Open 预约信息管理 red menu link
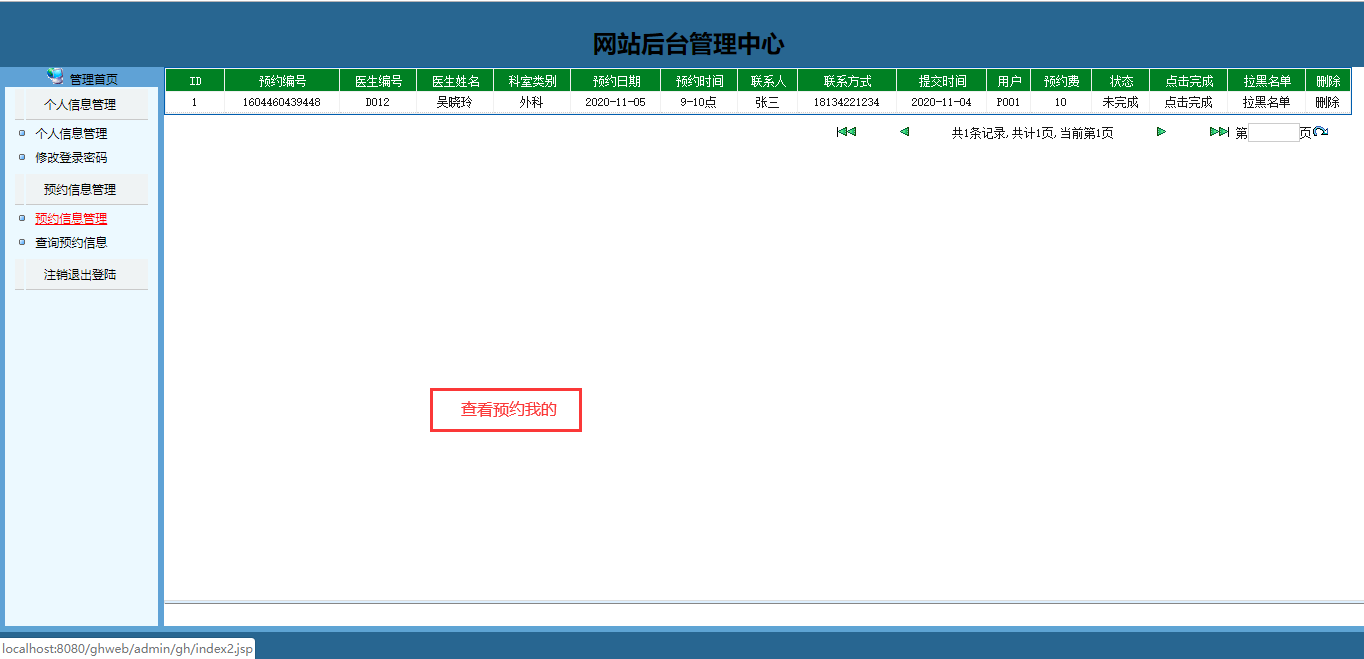The image size is (1364, 659). click(x=71, y=218)
